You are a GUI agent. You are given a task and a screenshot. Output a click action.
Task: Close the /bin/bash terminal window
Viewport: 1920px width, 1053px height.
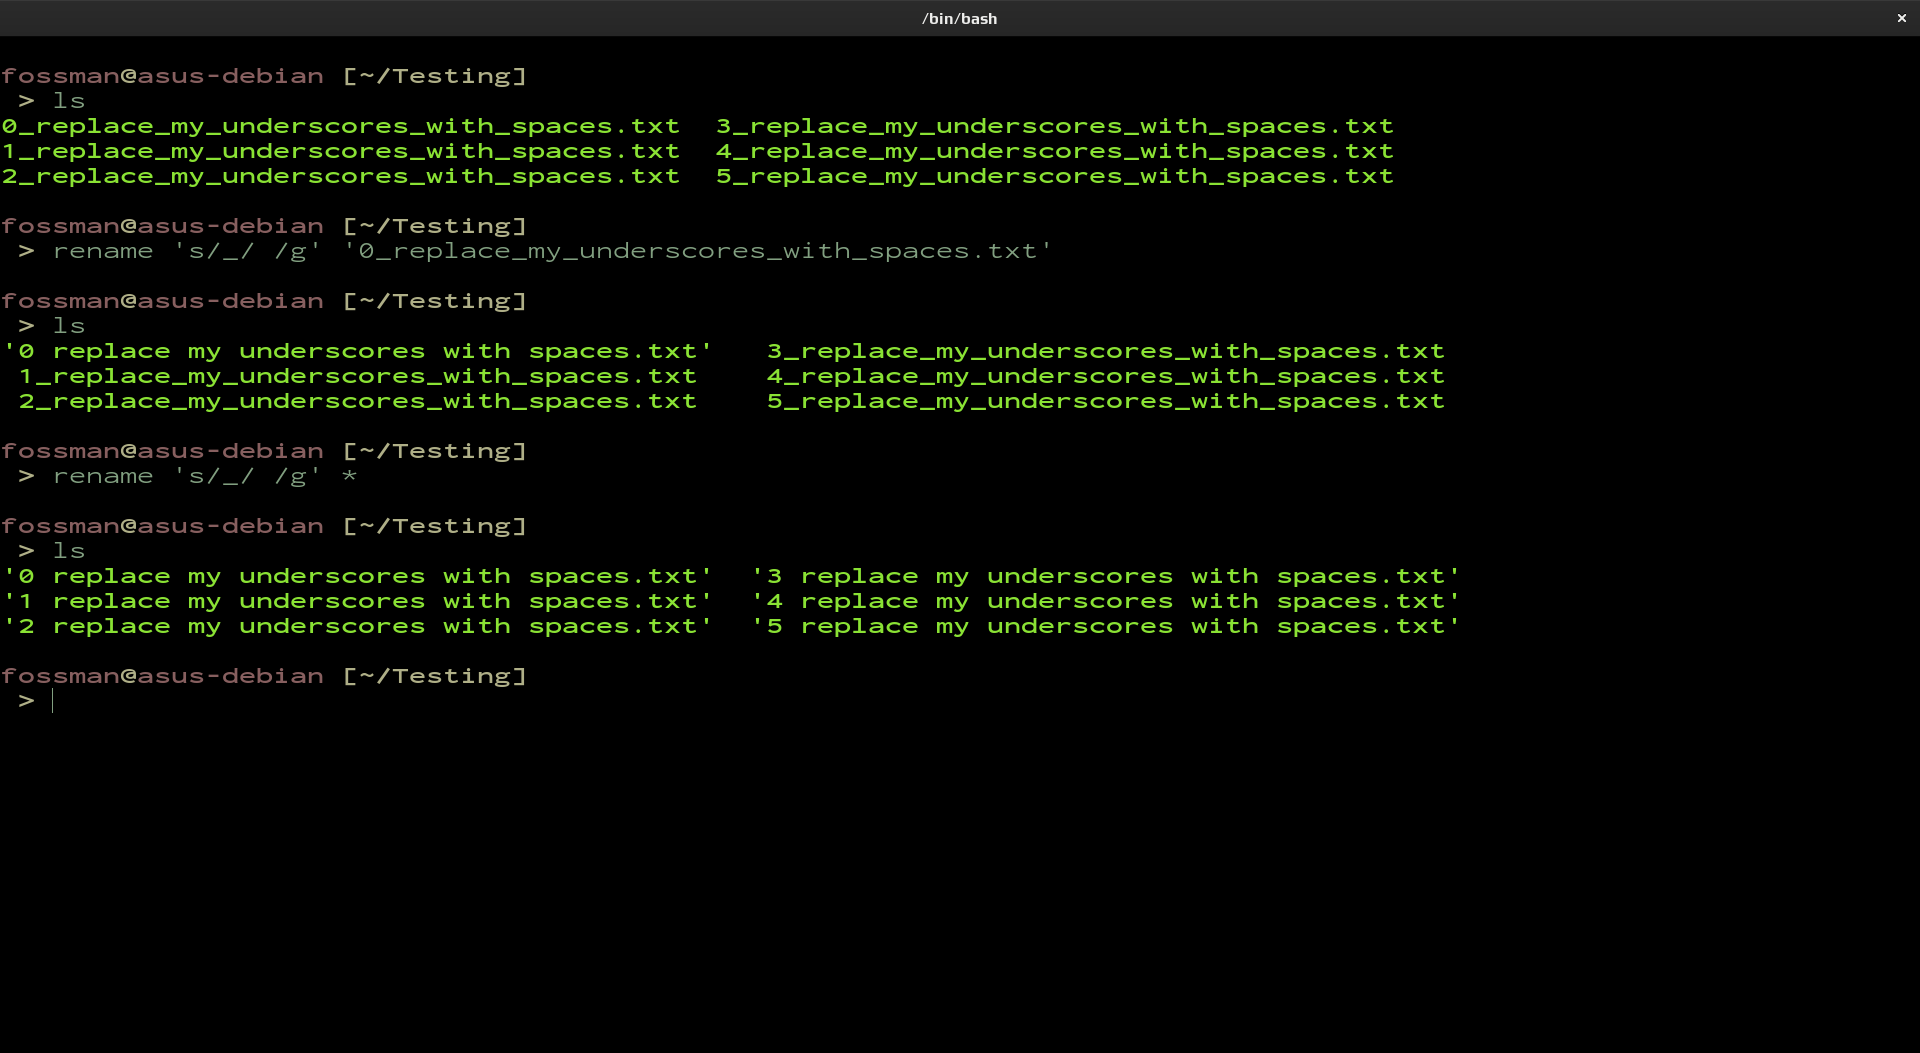click(1901, 18)
